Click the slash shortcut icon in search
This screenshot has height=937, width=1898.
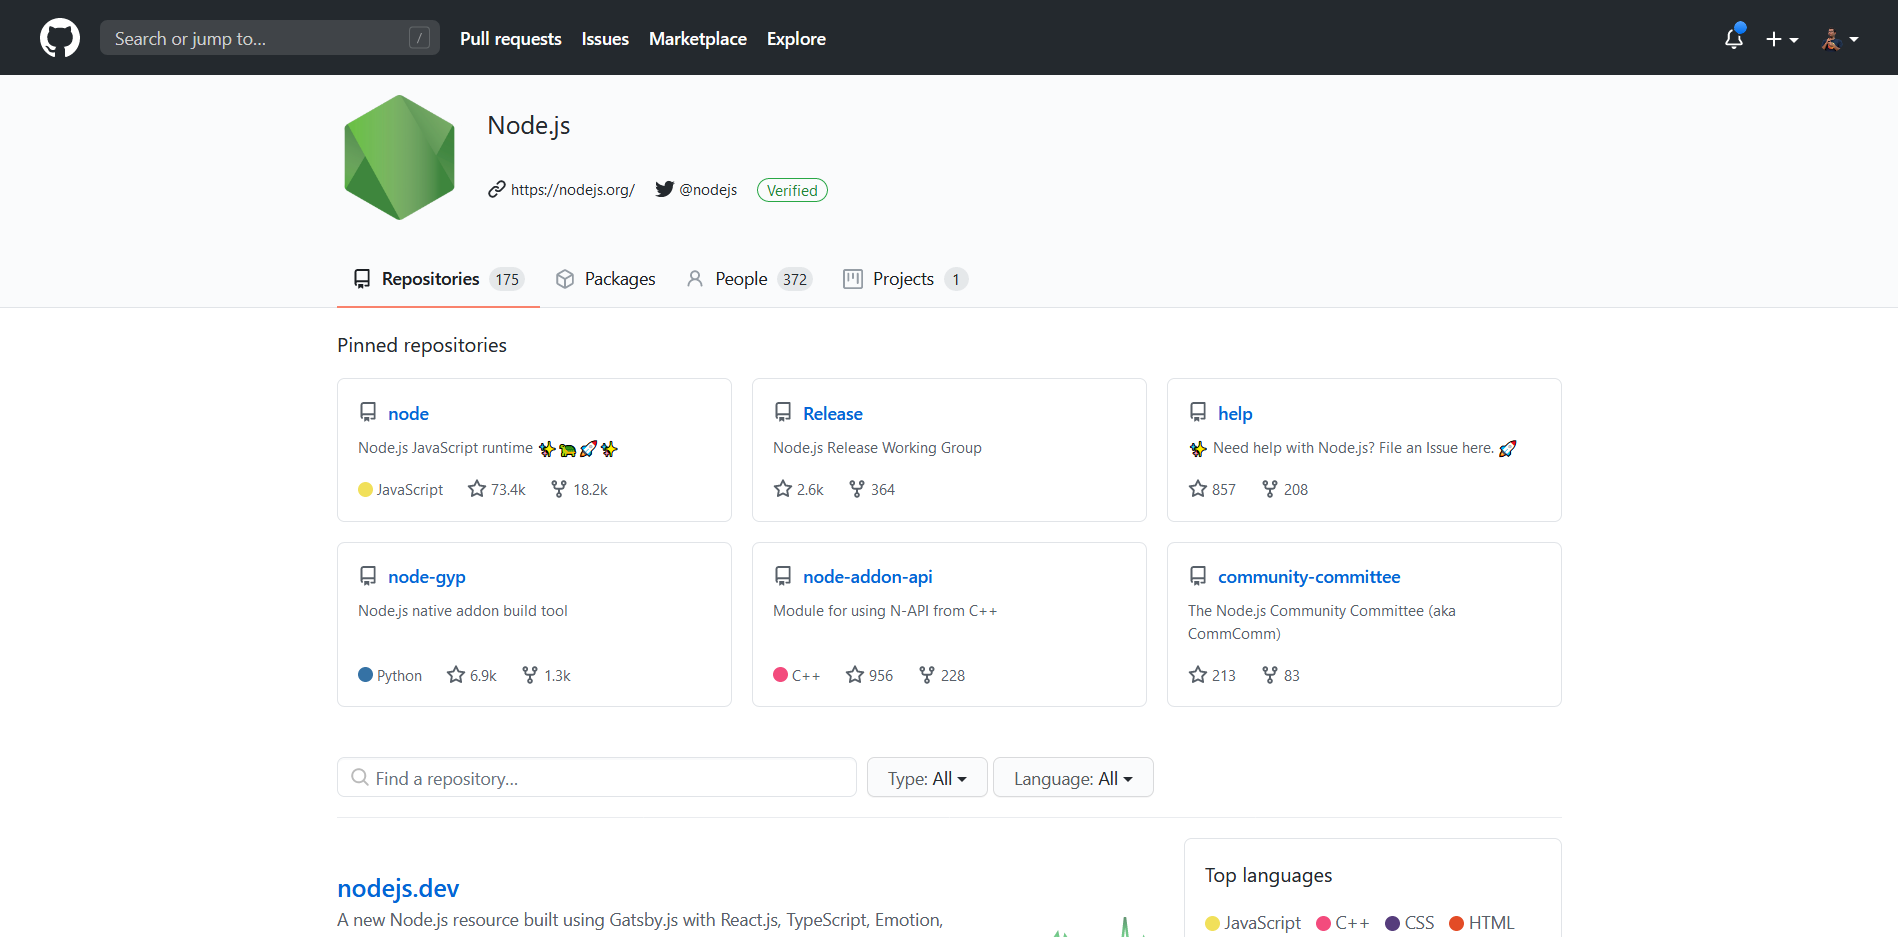click(419, 38)
